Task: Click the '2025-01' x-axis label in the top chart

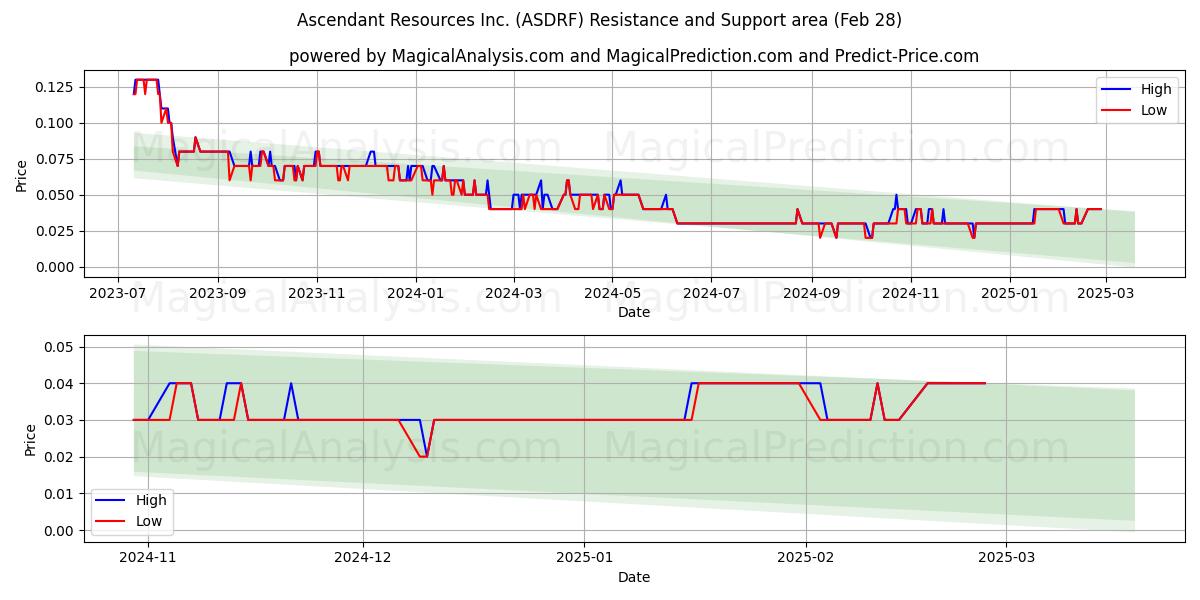Action: point(1008,294)
